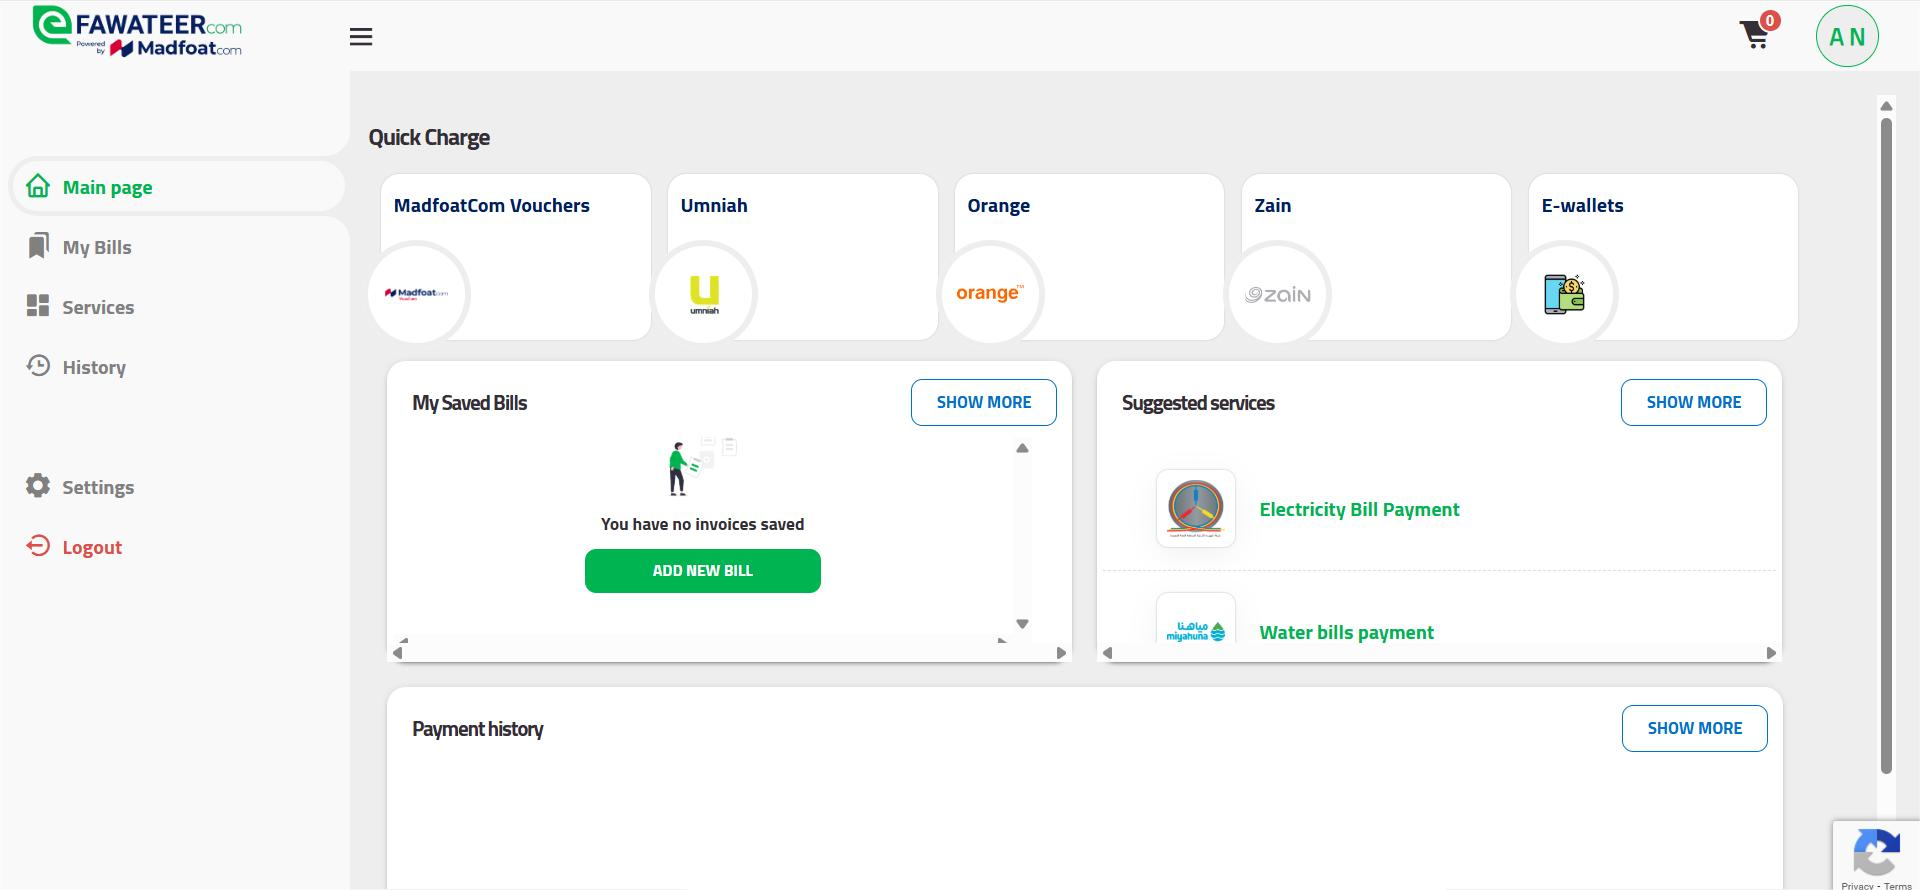The height and width of the screenshot is (890, 1920).
Task: Show more Suggested services
Action: [1693, 402]
